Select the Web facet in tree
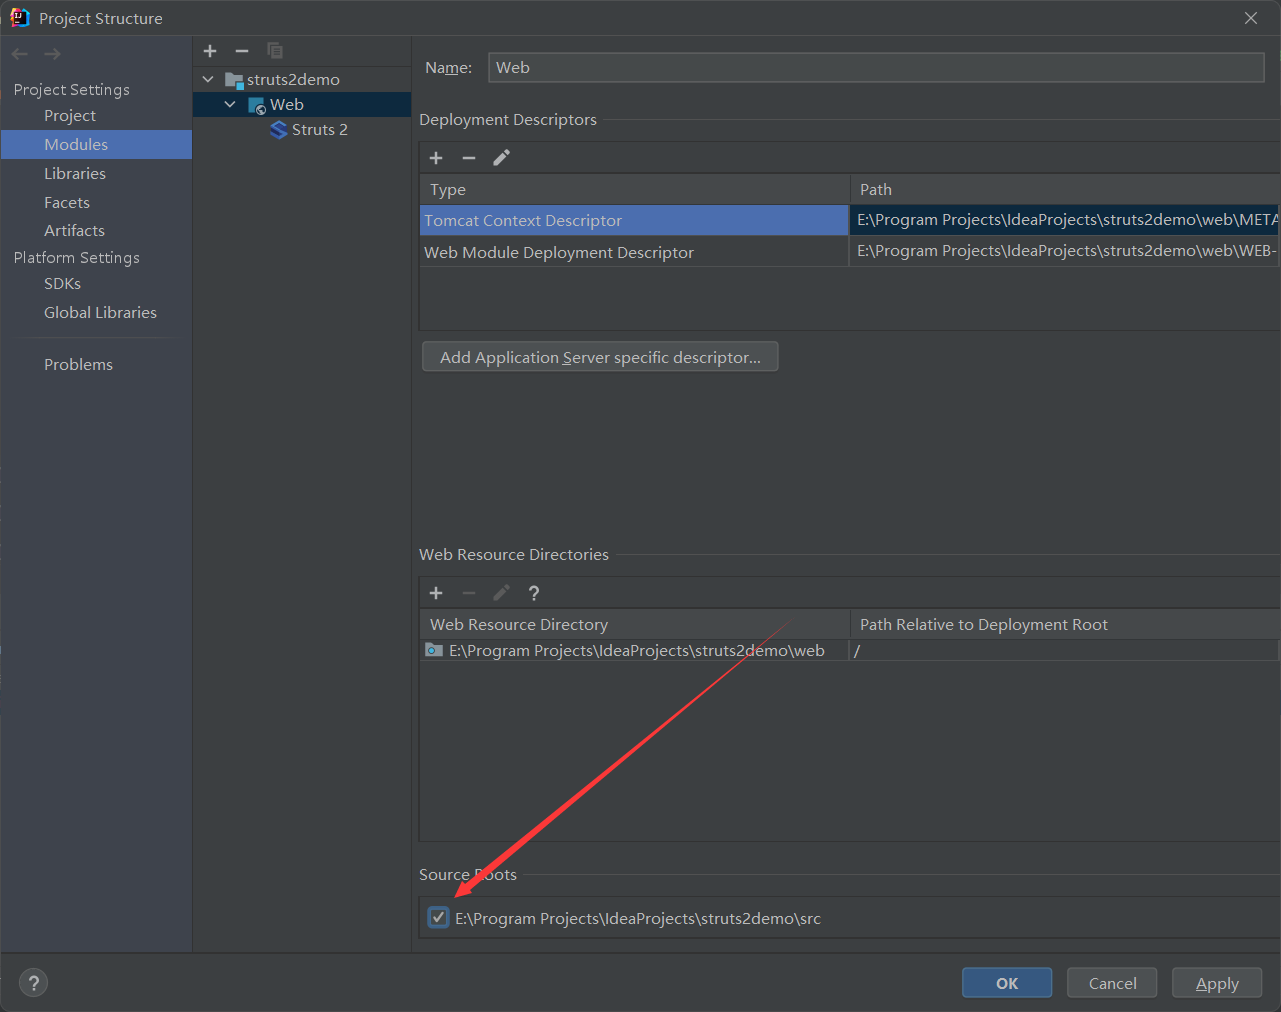The image size is (1281, 1012). pos(286,105)
